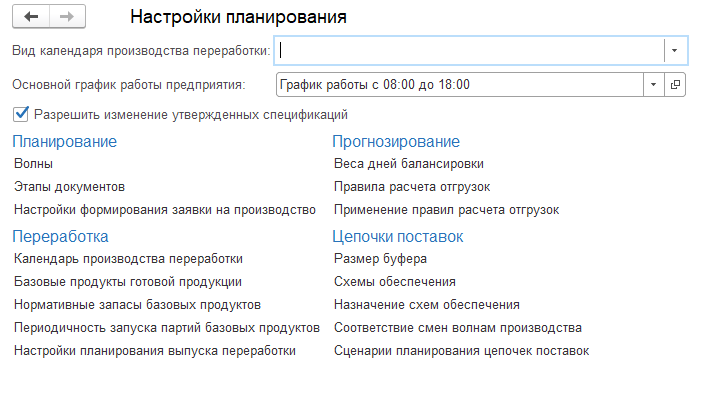Expand the main work schedule dropdown
The height and width of the screenshot is (400, 722).
(654, 85)
